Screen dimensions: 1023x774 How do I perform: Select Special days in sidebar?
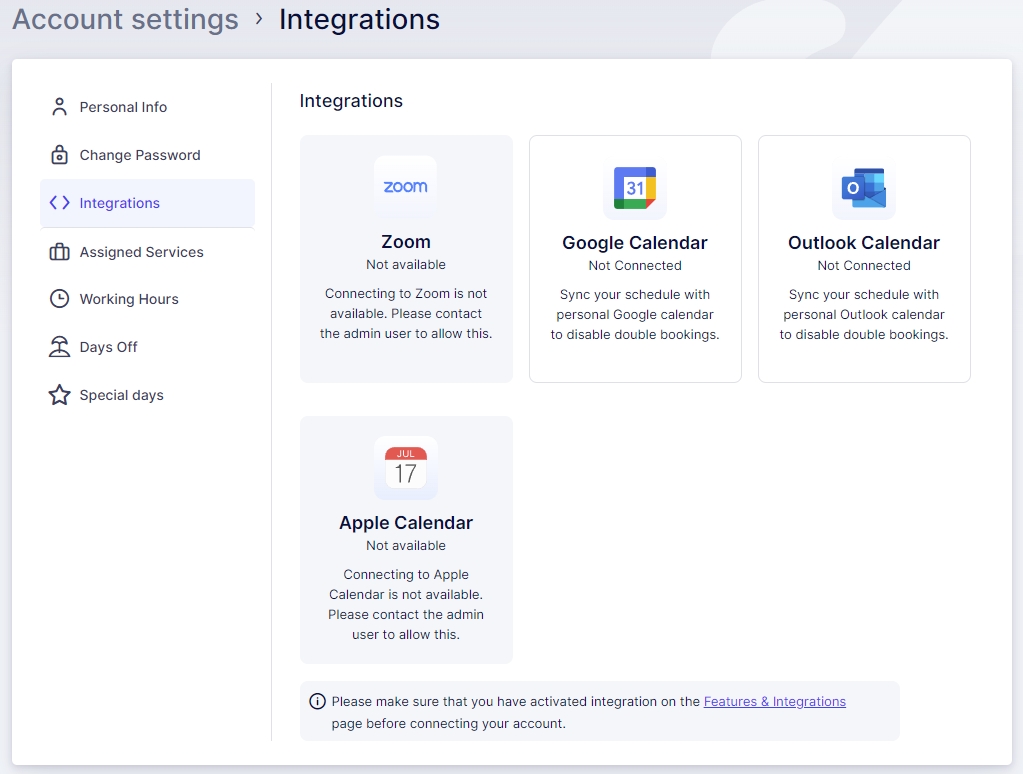pos(121,395)
